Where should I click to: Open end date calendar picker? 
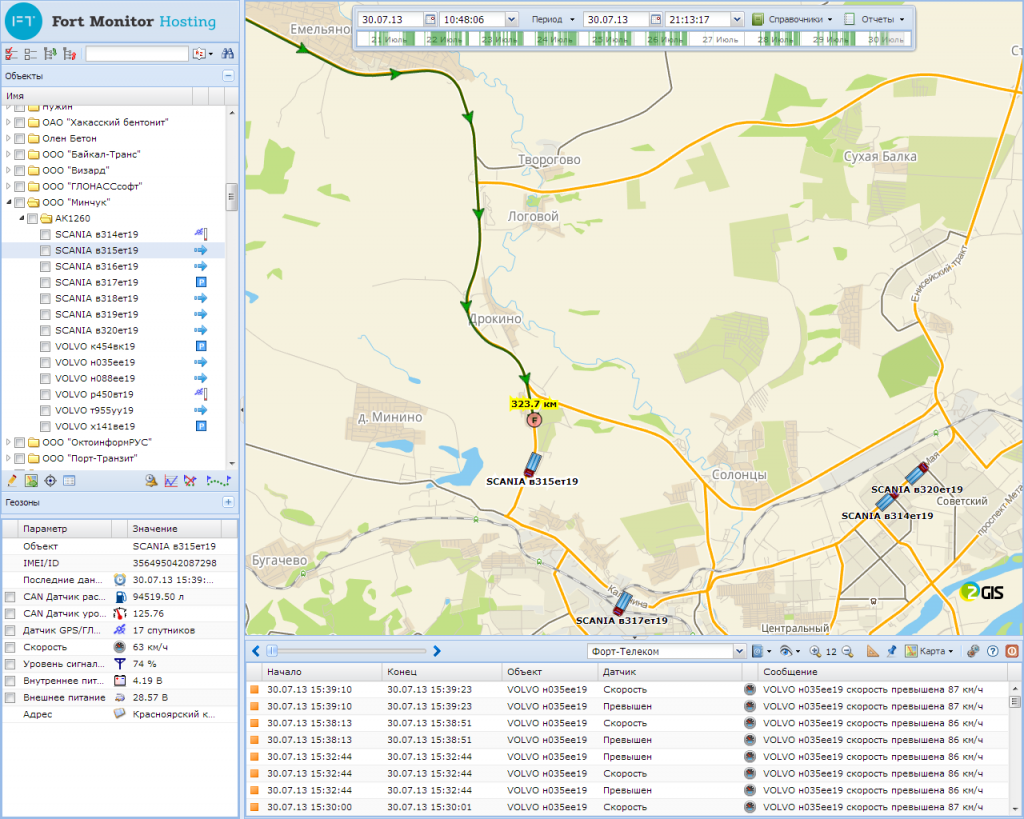tap(656, 20)
